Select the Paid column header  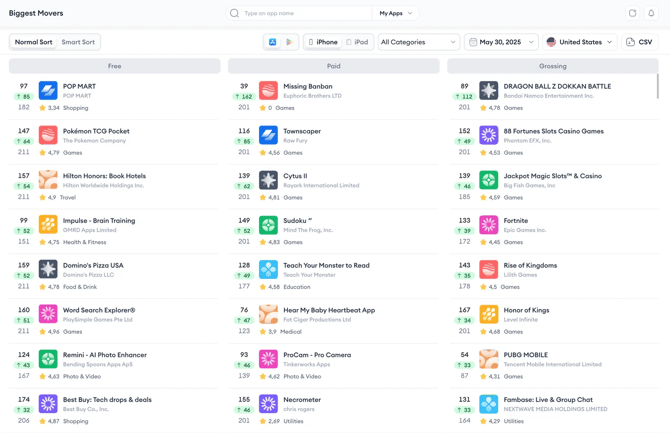tap(334, 66)
